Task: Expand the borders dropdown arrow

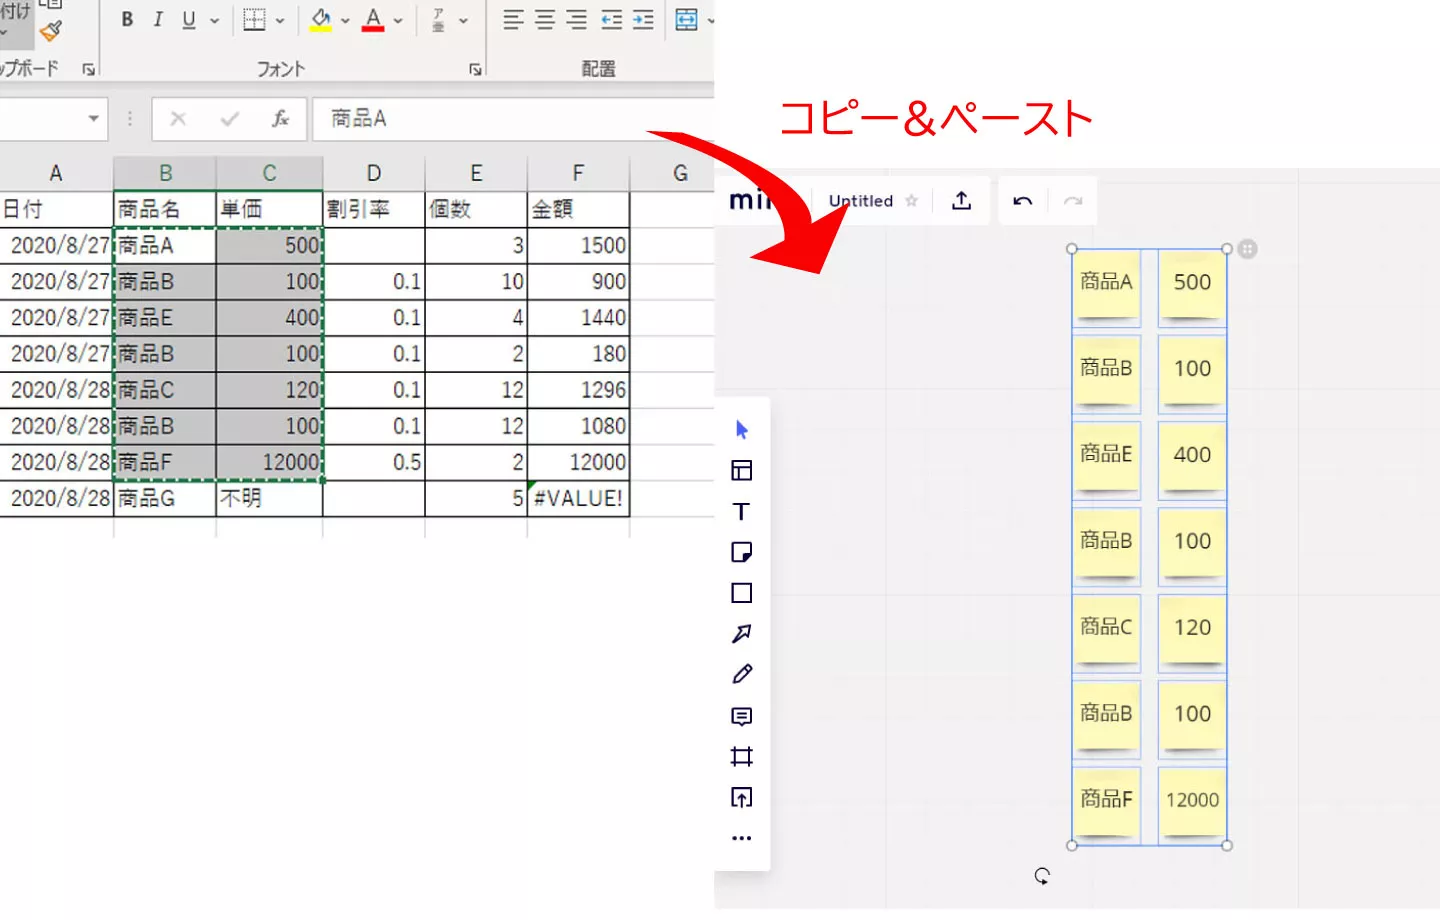Action: 280,20
